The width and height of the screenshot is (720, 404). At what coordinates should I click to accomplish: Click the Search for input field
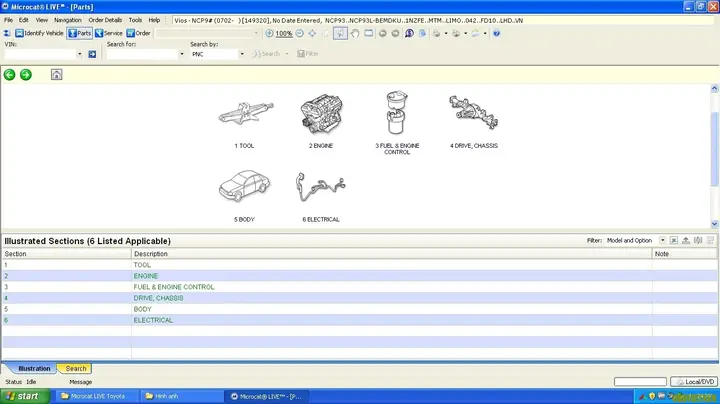pos(143,54)
